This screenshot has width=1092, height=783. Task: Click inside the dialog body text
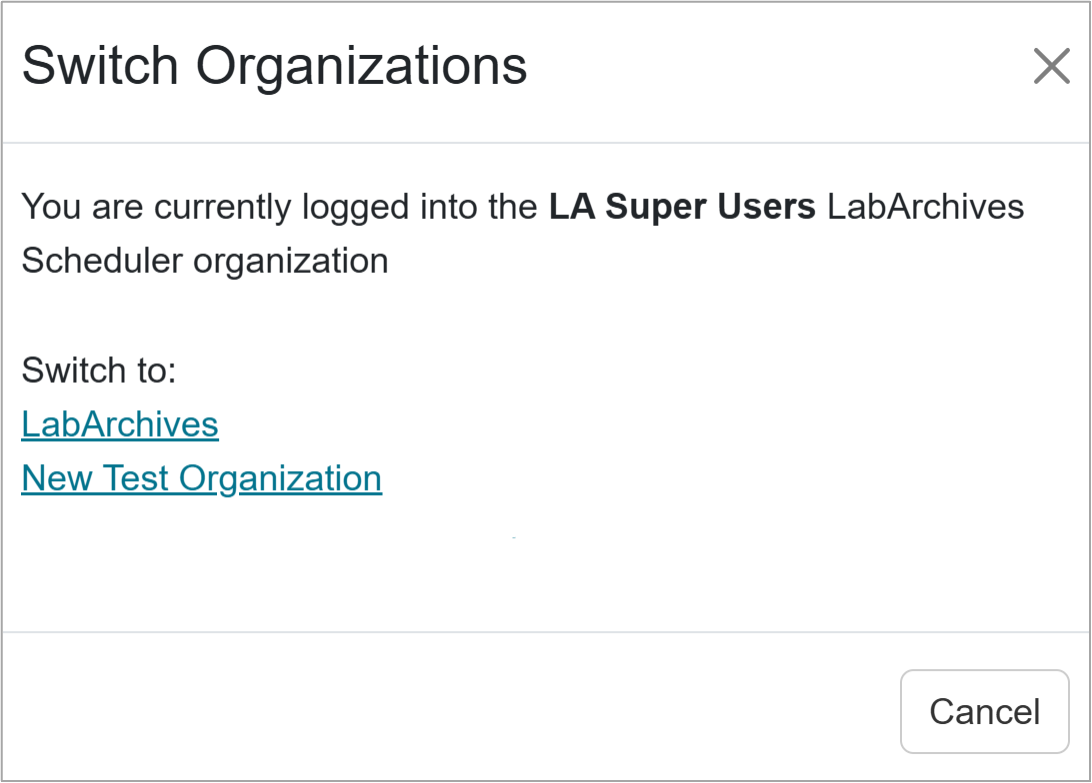tap(400, 232)
